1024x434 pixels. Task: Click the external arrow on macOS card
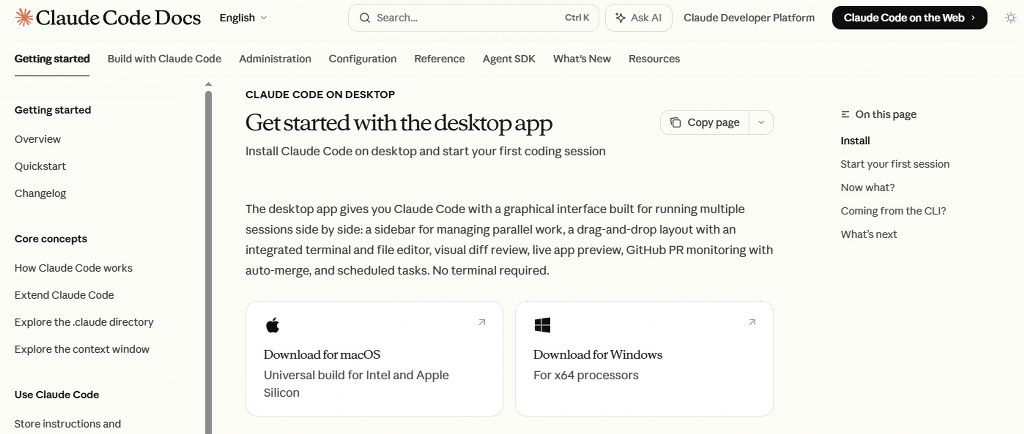(x=482, y=322)
